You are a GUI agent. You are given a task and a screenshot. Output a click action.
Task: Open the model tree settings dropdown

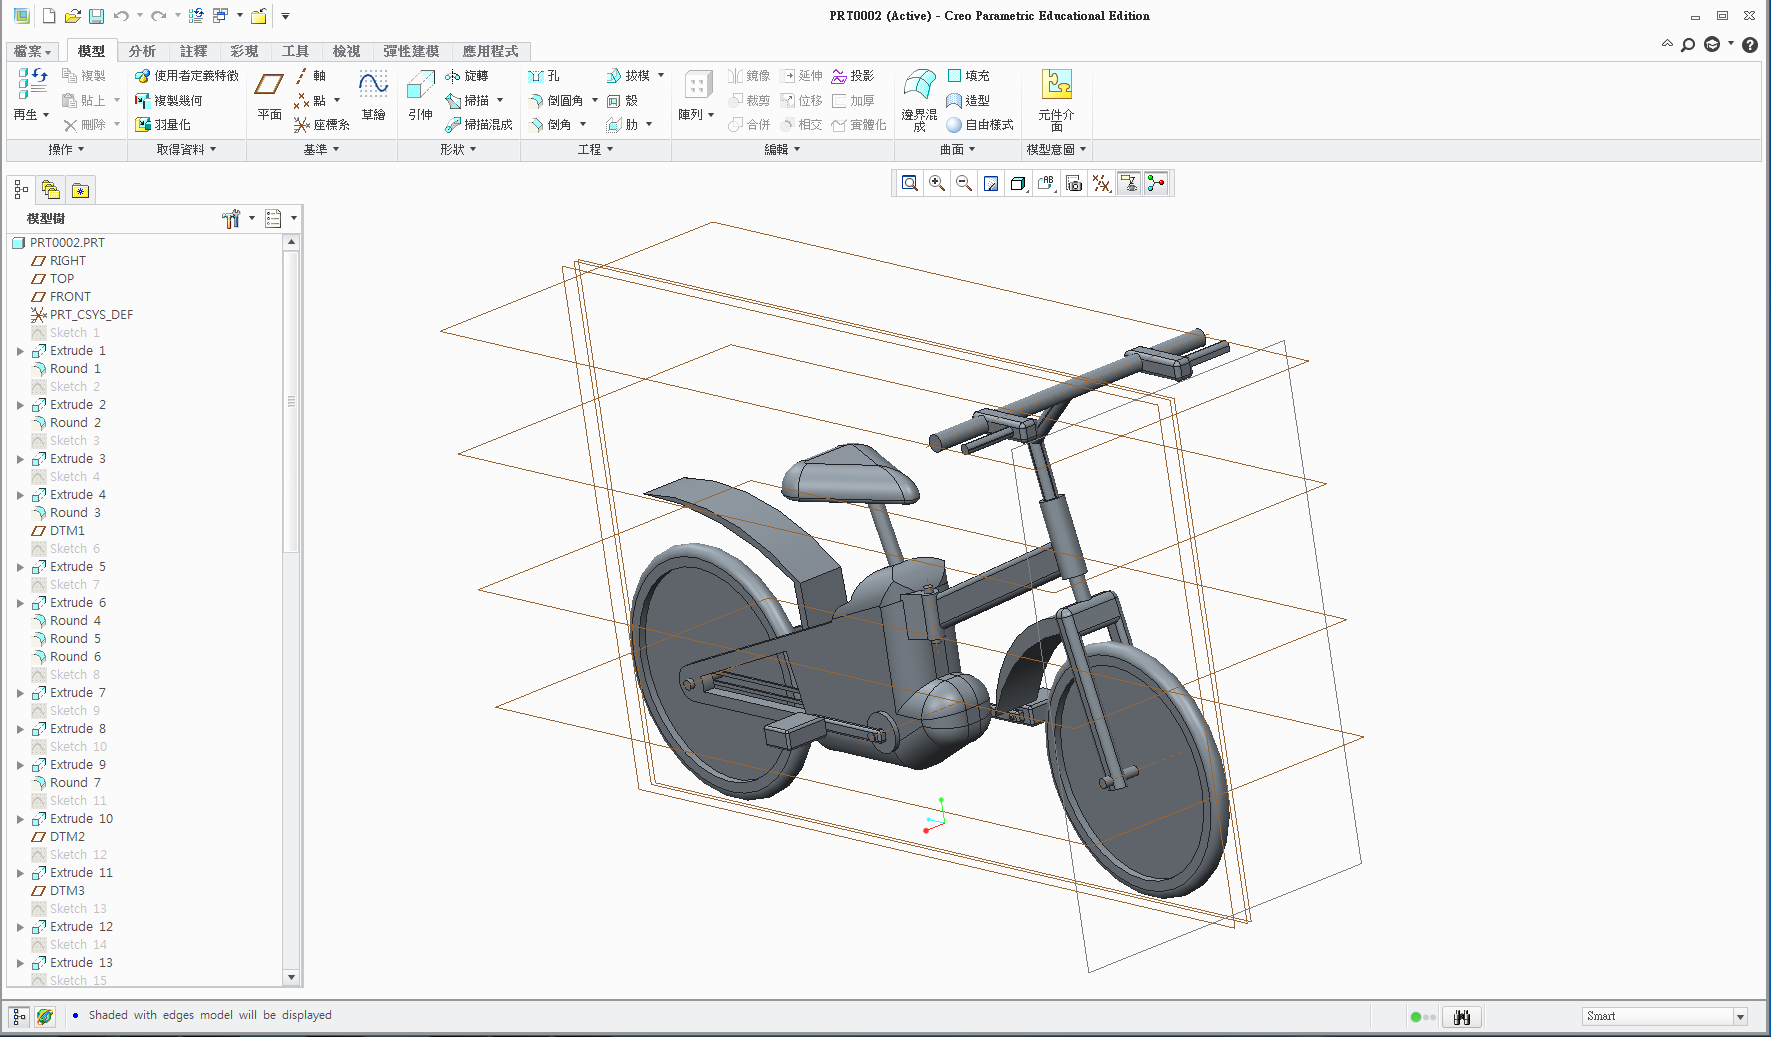click(x=238, y=218)
